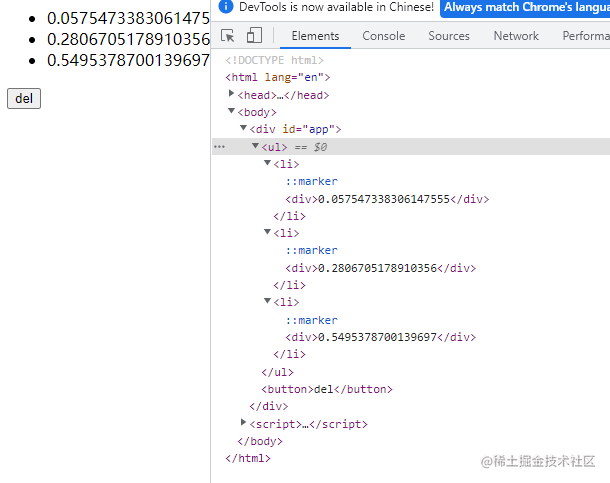Collapse the third li node
Screen dimensions: 610x483
coord(267,301)
